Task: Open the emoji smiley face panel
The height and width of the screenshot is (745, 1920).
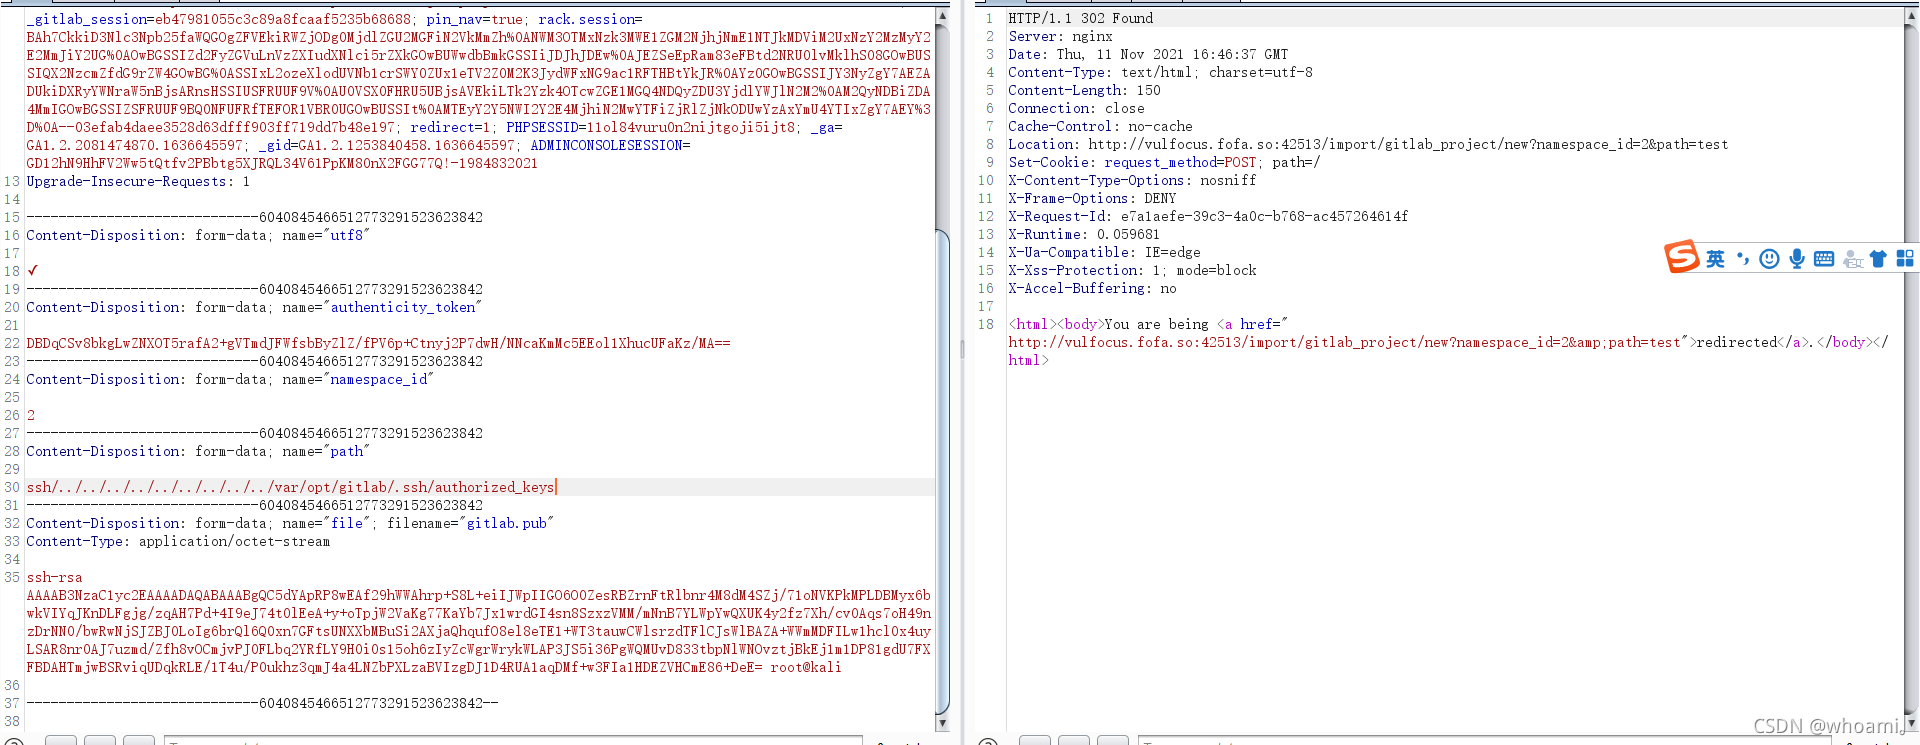Action: pos(1769,259)
